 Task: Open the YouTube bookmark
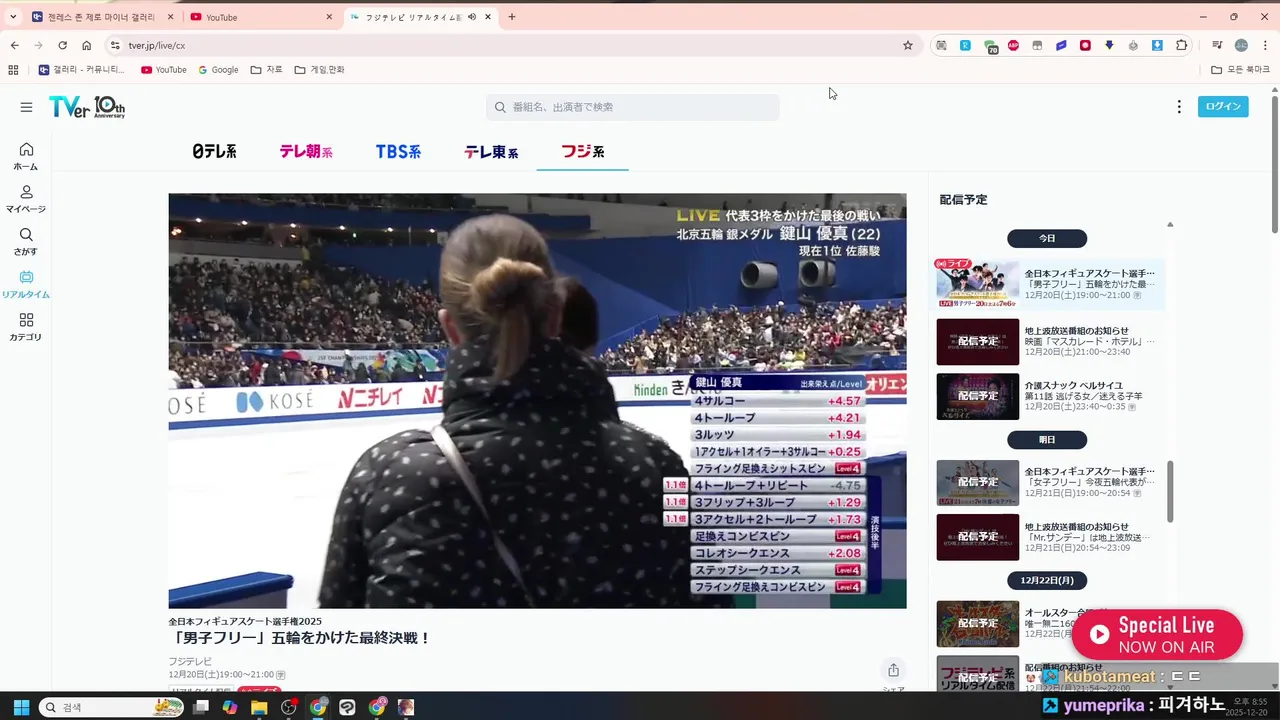click(164, 70)
